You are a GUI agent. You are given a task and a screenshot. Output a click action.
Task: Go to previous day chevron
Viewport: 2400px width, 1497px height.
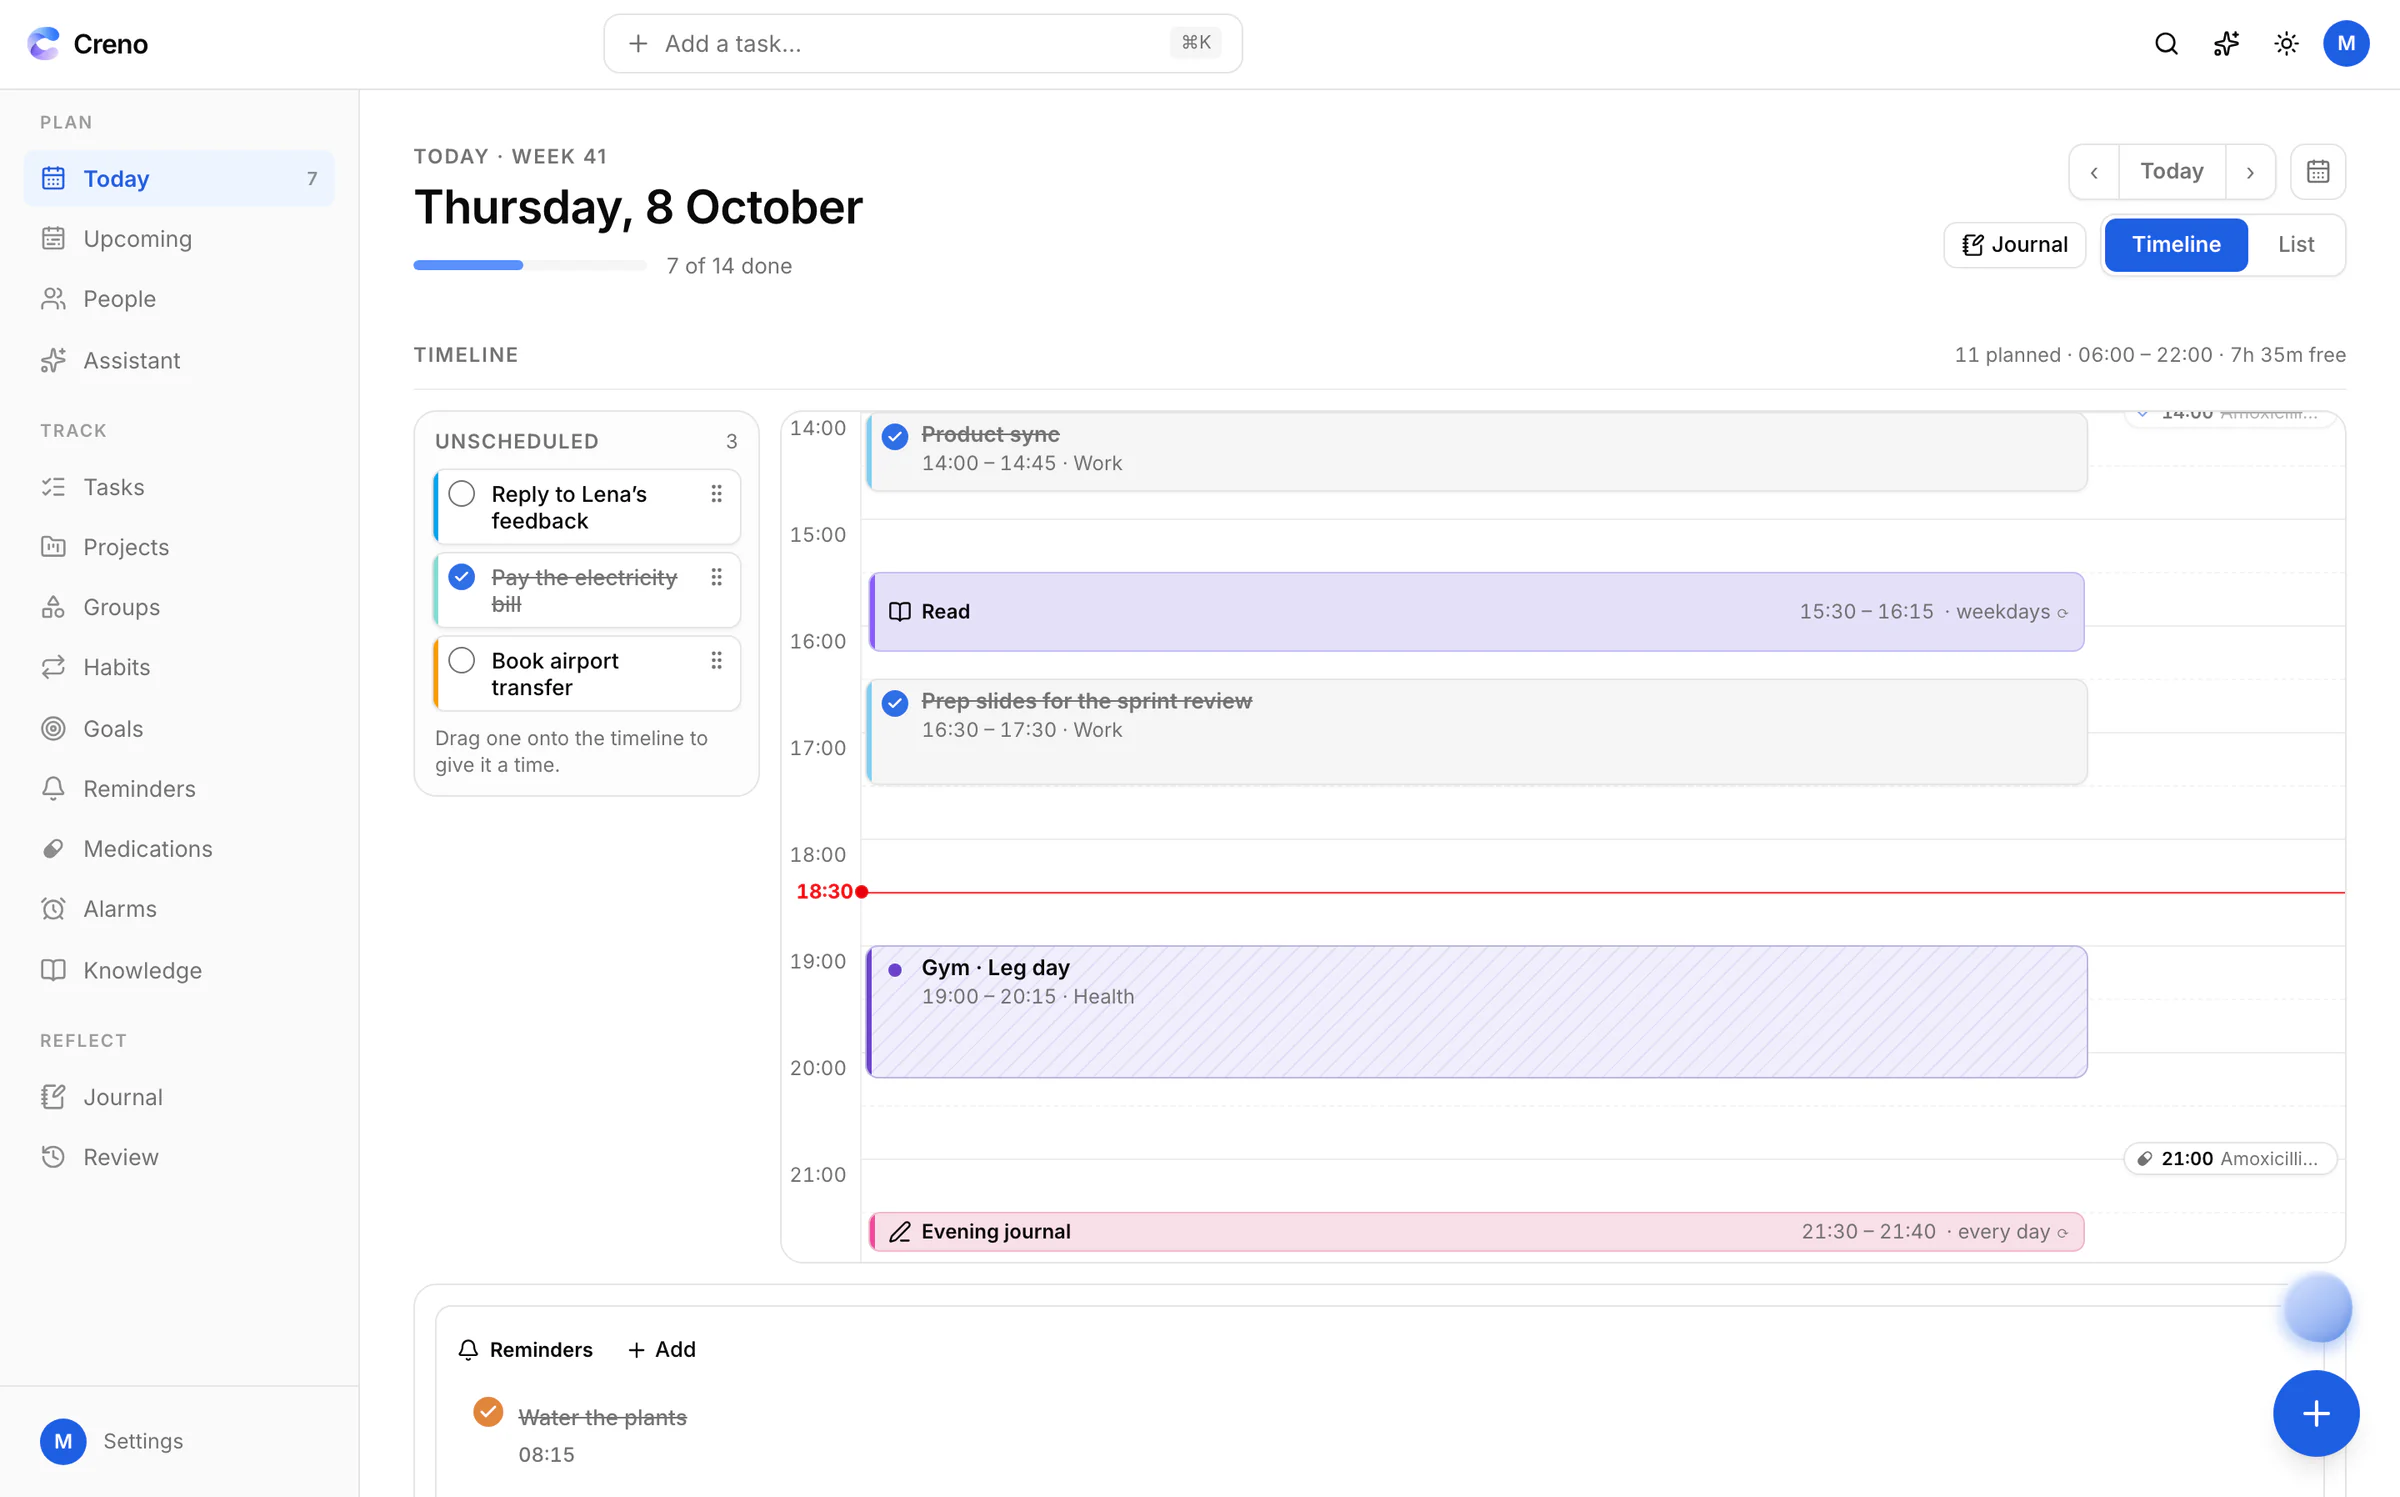tap(2094, 172)
